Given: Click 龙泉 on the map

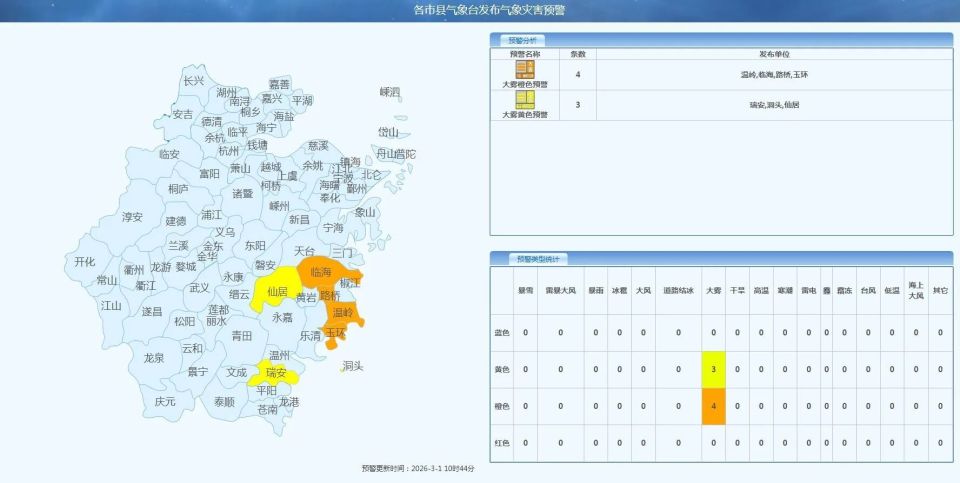Looking at the screenshot, I should point(154,358).
